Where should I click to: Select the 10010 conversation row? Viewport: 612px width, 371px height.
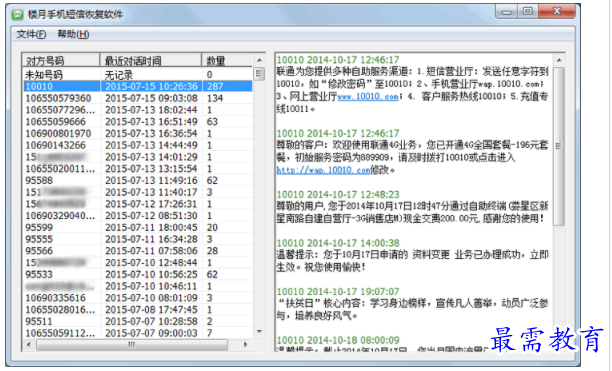coord(137,86)
